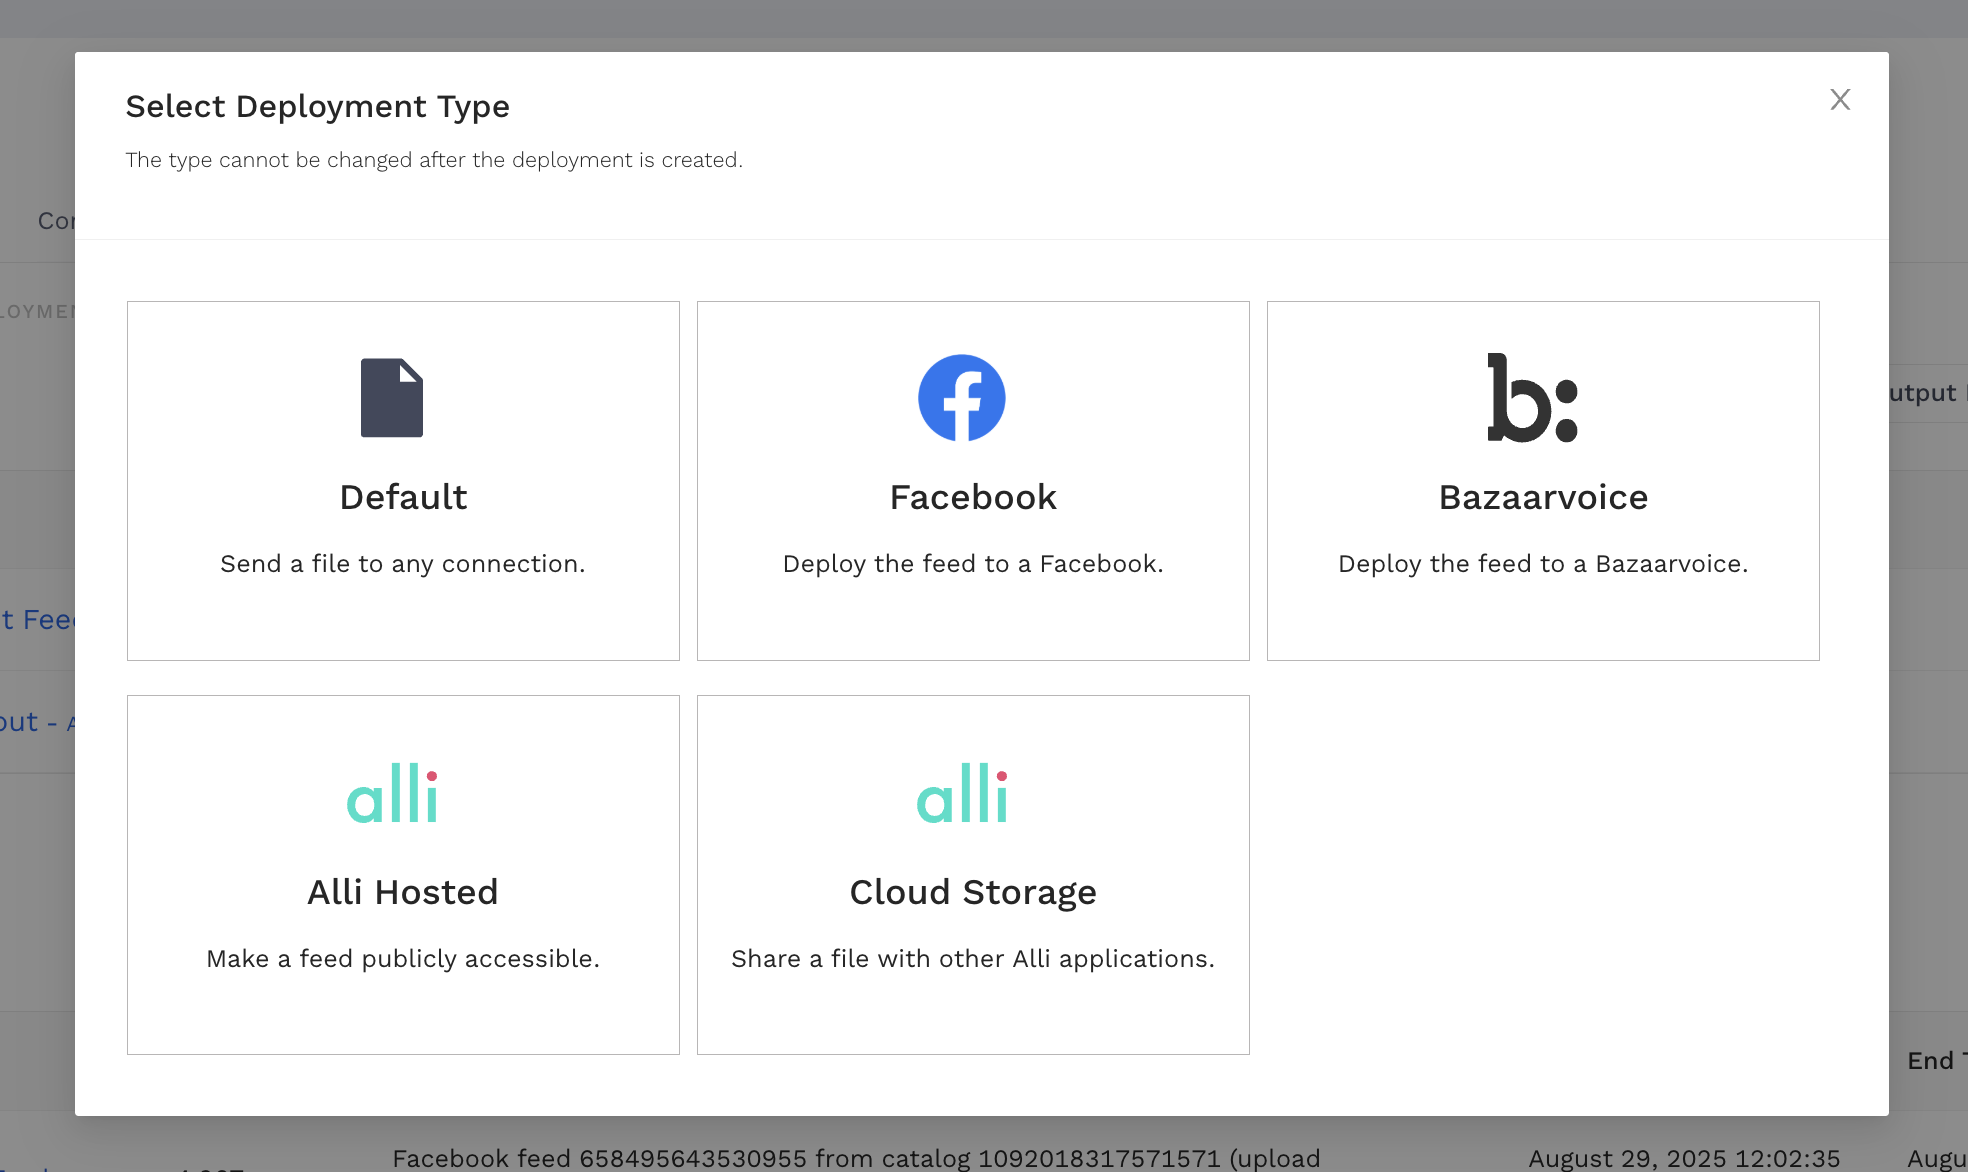
Task: Click 'Send a file to any connection' text
Action: pyautogui.click(x=403, y=564)
